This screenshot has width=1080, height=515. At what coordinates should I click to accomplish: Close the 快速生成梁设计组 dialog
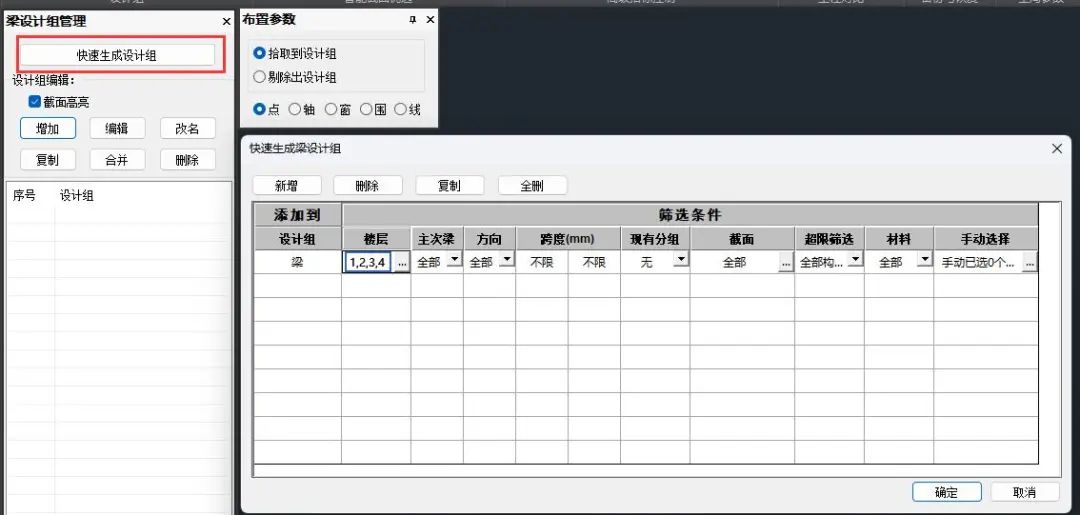point(1057,148)
